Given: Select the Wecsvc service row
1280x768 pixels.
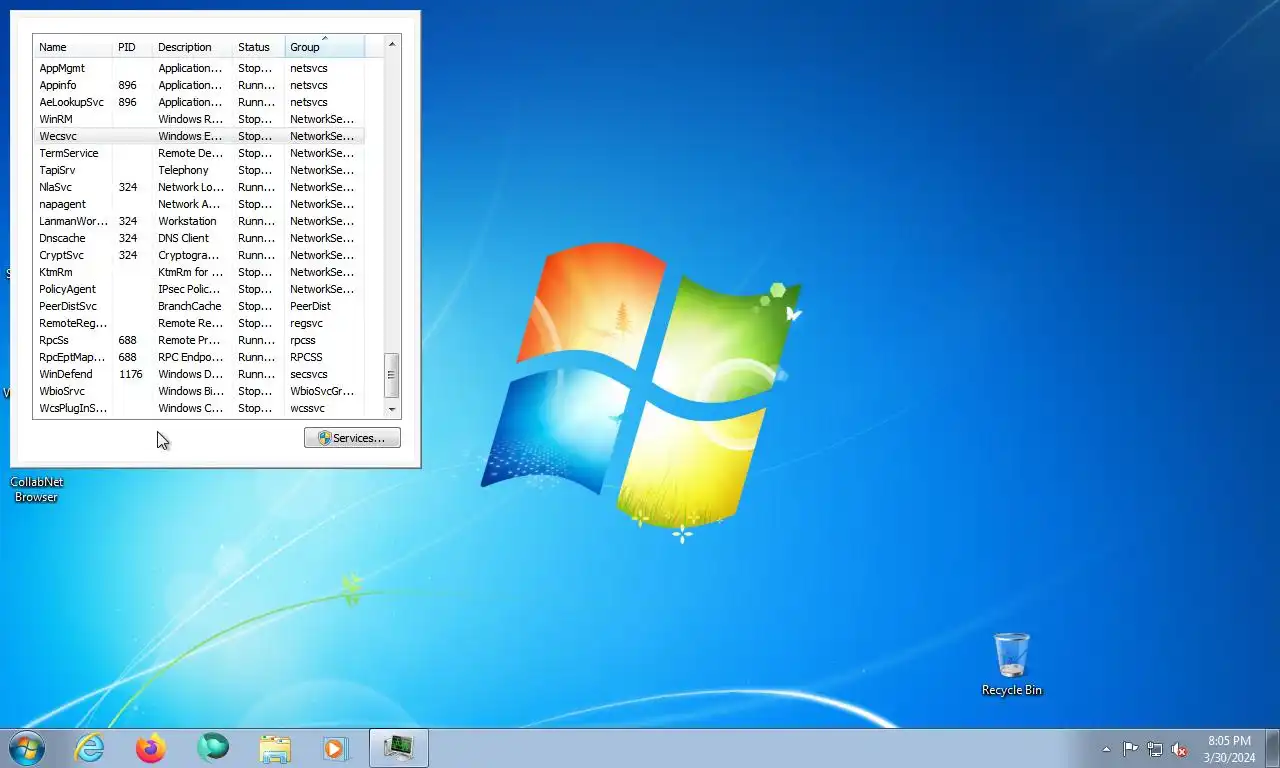Looking at the screenshot, I should click(199, 136).
